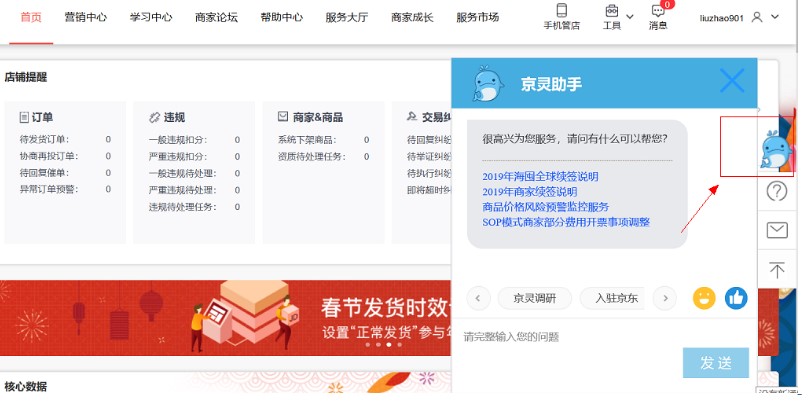808x408 pixels.
Task: Click the 手机管店 phone icon
Action: [562, 10]
